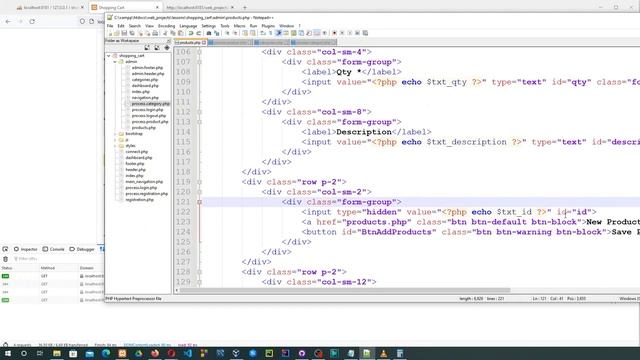Select admin.footer.php in the file tree
The width and height of the screenshot is (640, 360).
coord(147,68)
